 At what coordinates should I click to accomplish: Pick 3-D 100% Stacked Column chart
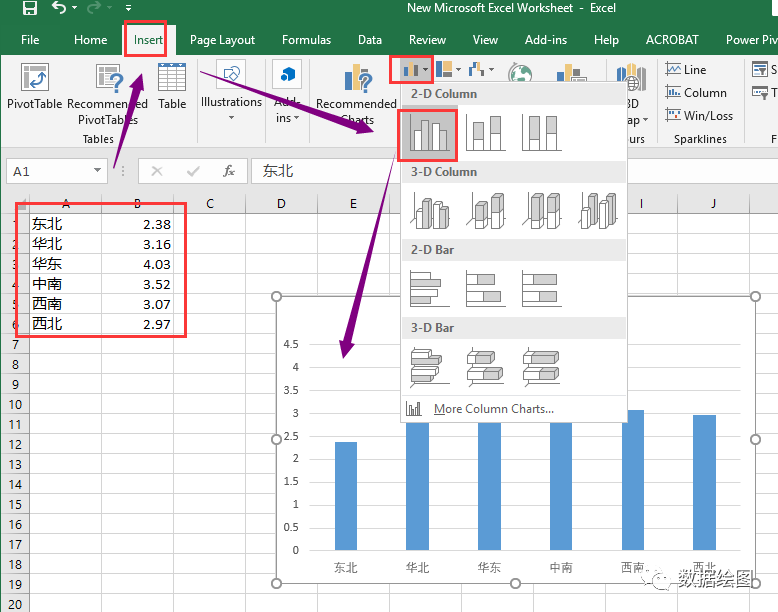(542, 211)
